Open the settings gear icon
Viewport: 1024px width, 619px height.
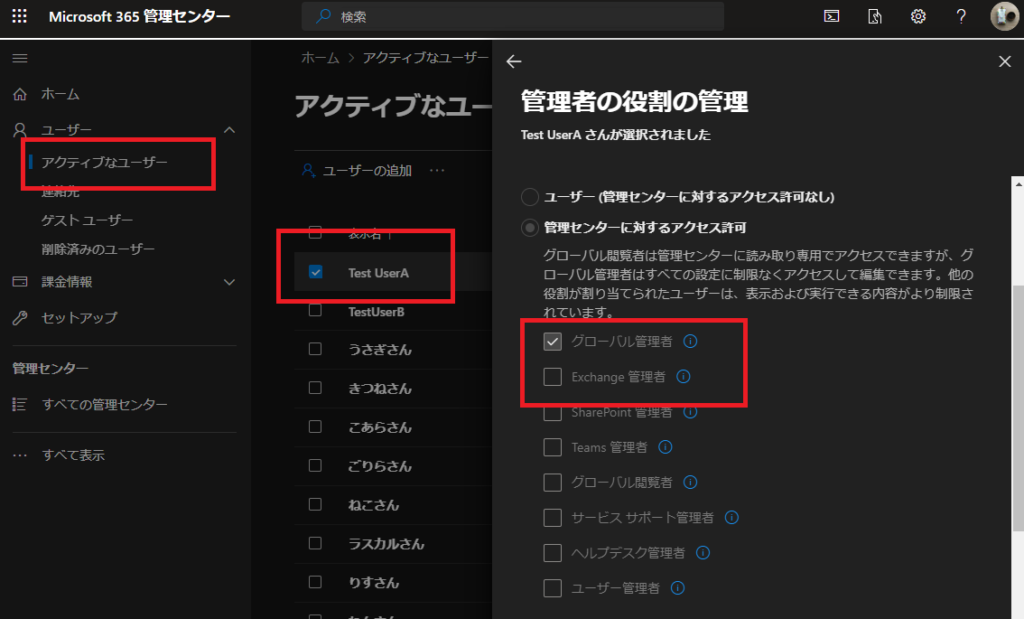(x=918, y=16)
